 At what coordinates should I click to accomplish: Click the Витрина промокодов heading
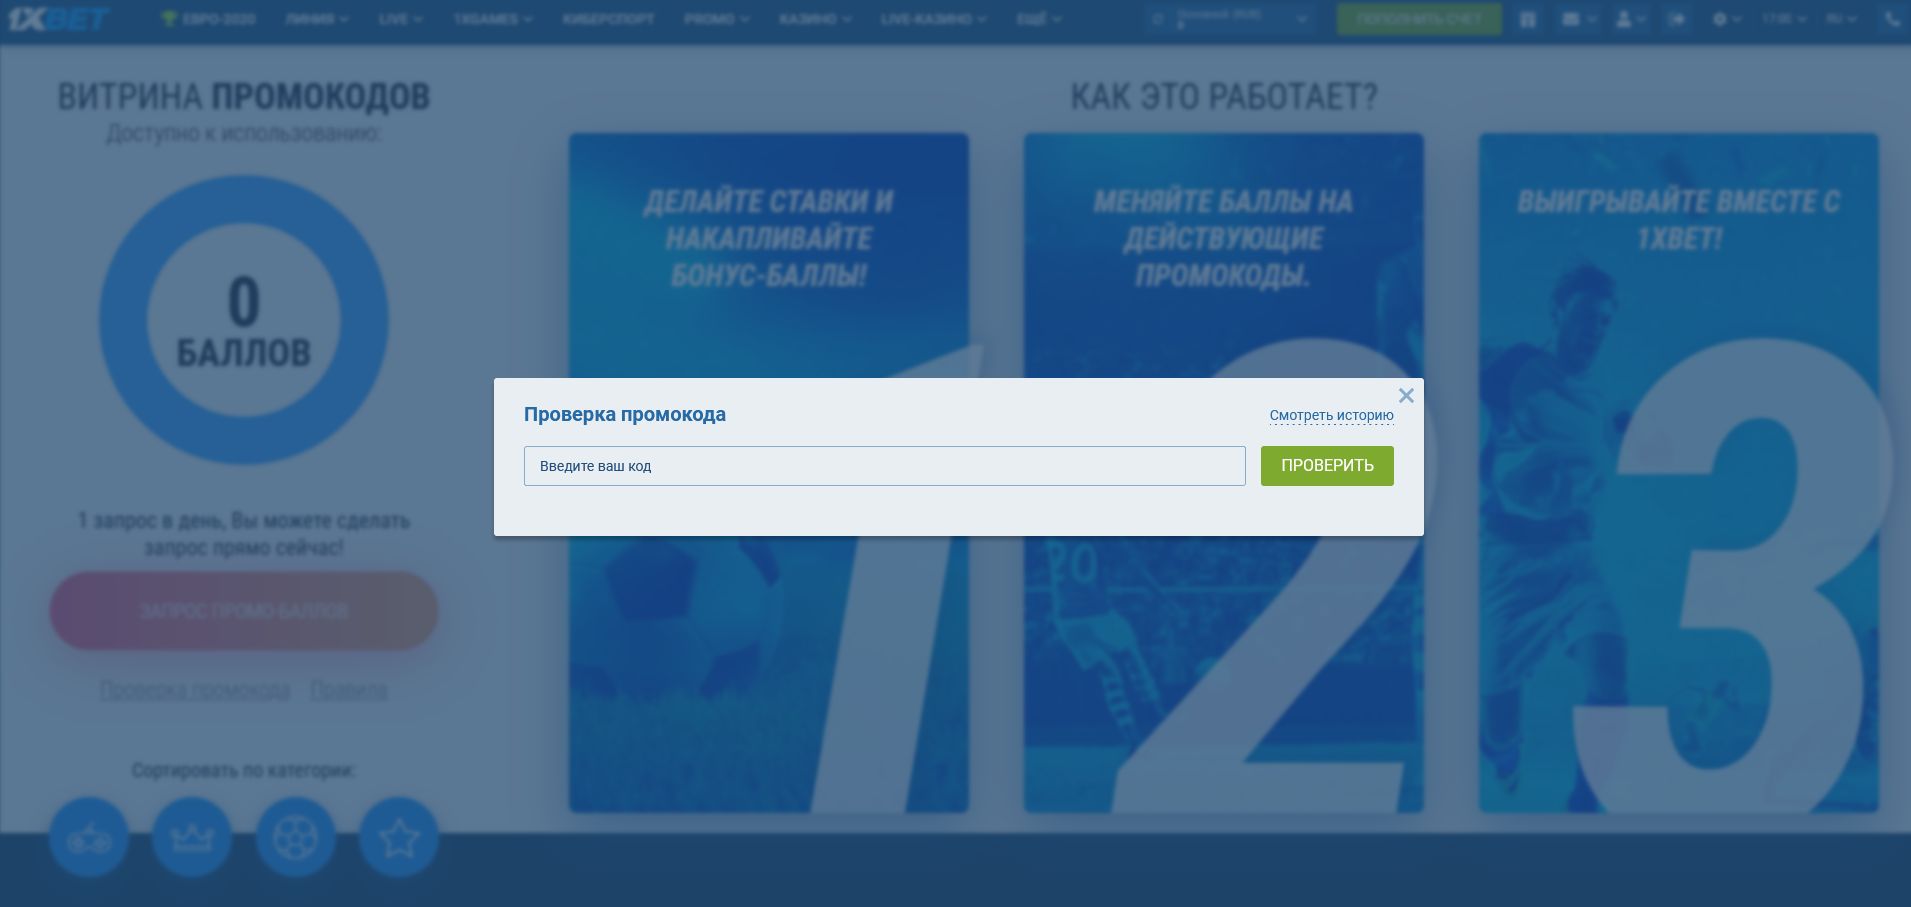tap(244, 97)
